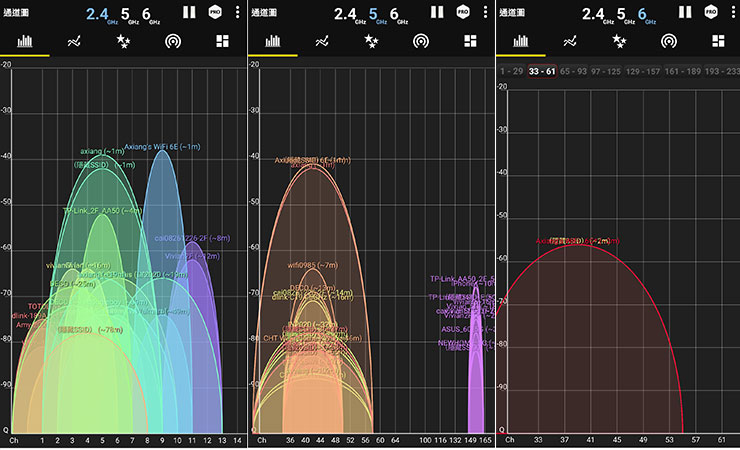Open signal meter tab in right panel
The width and height of the screenshot is (740, 450).
point(669,42)
